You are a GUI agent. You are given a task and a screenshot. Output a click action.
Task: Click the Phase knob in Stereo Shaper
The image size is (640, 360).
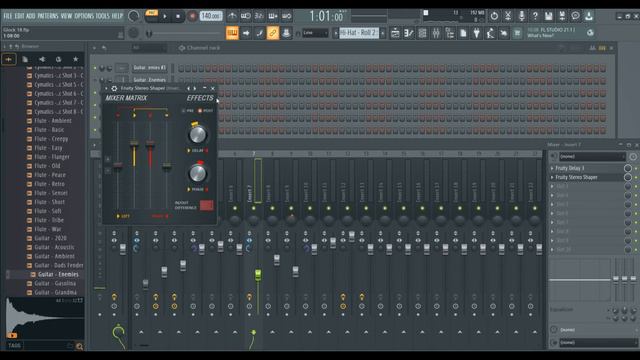coord(198,173)
